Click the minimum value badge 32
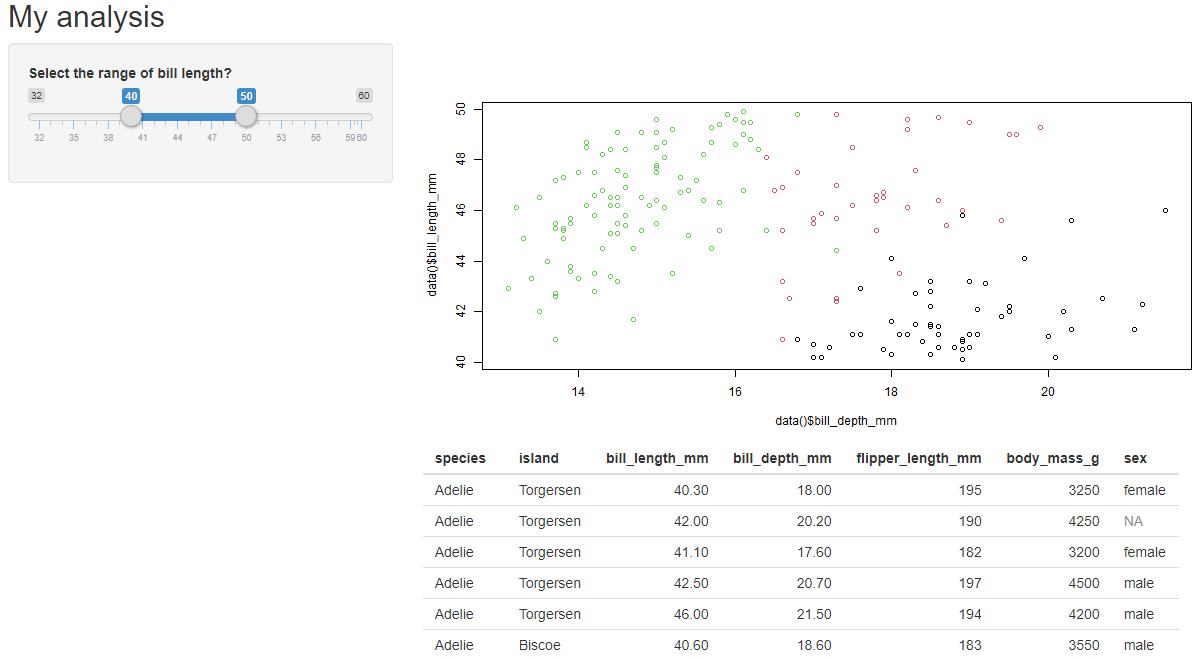1203x657 pixels. point(36,96)
